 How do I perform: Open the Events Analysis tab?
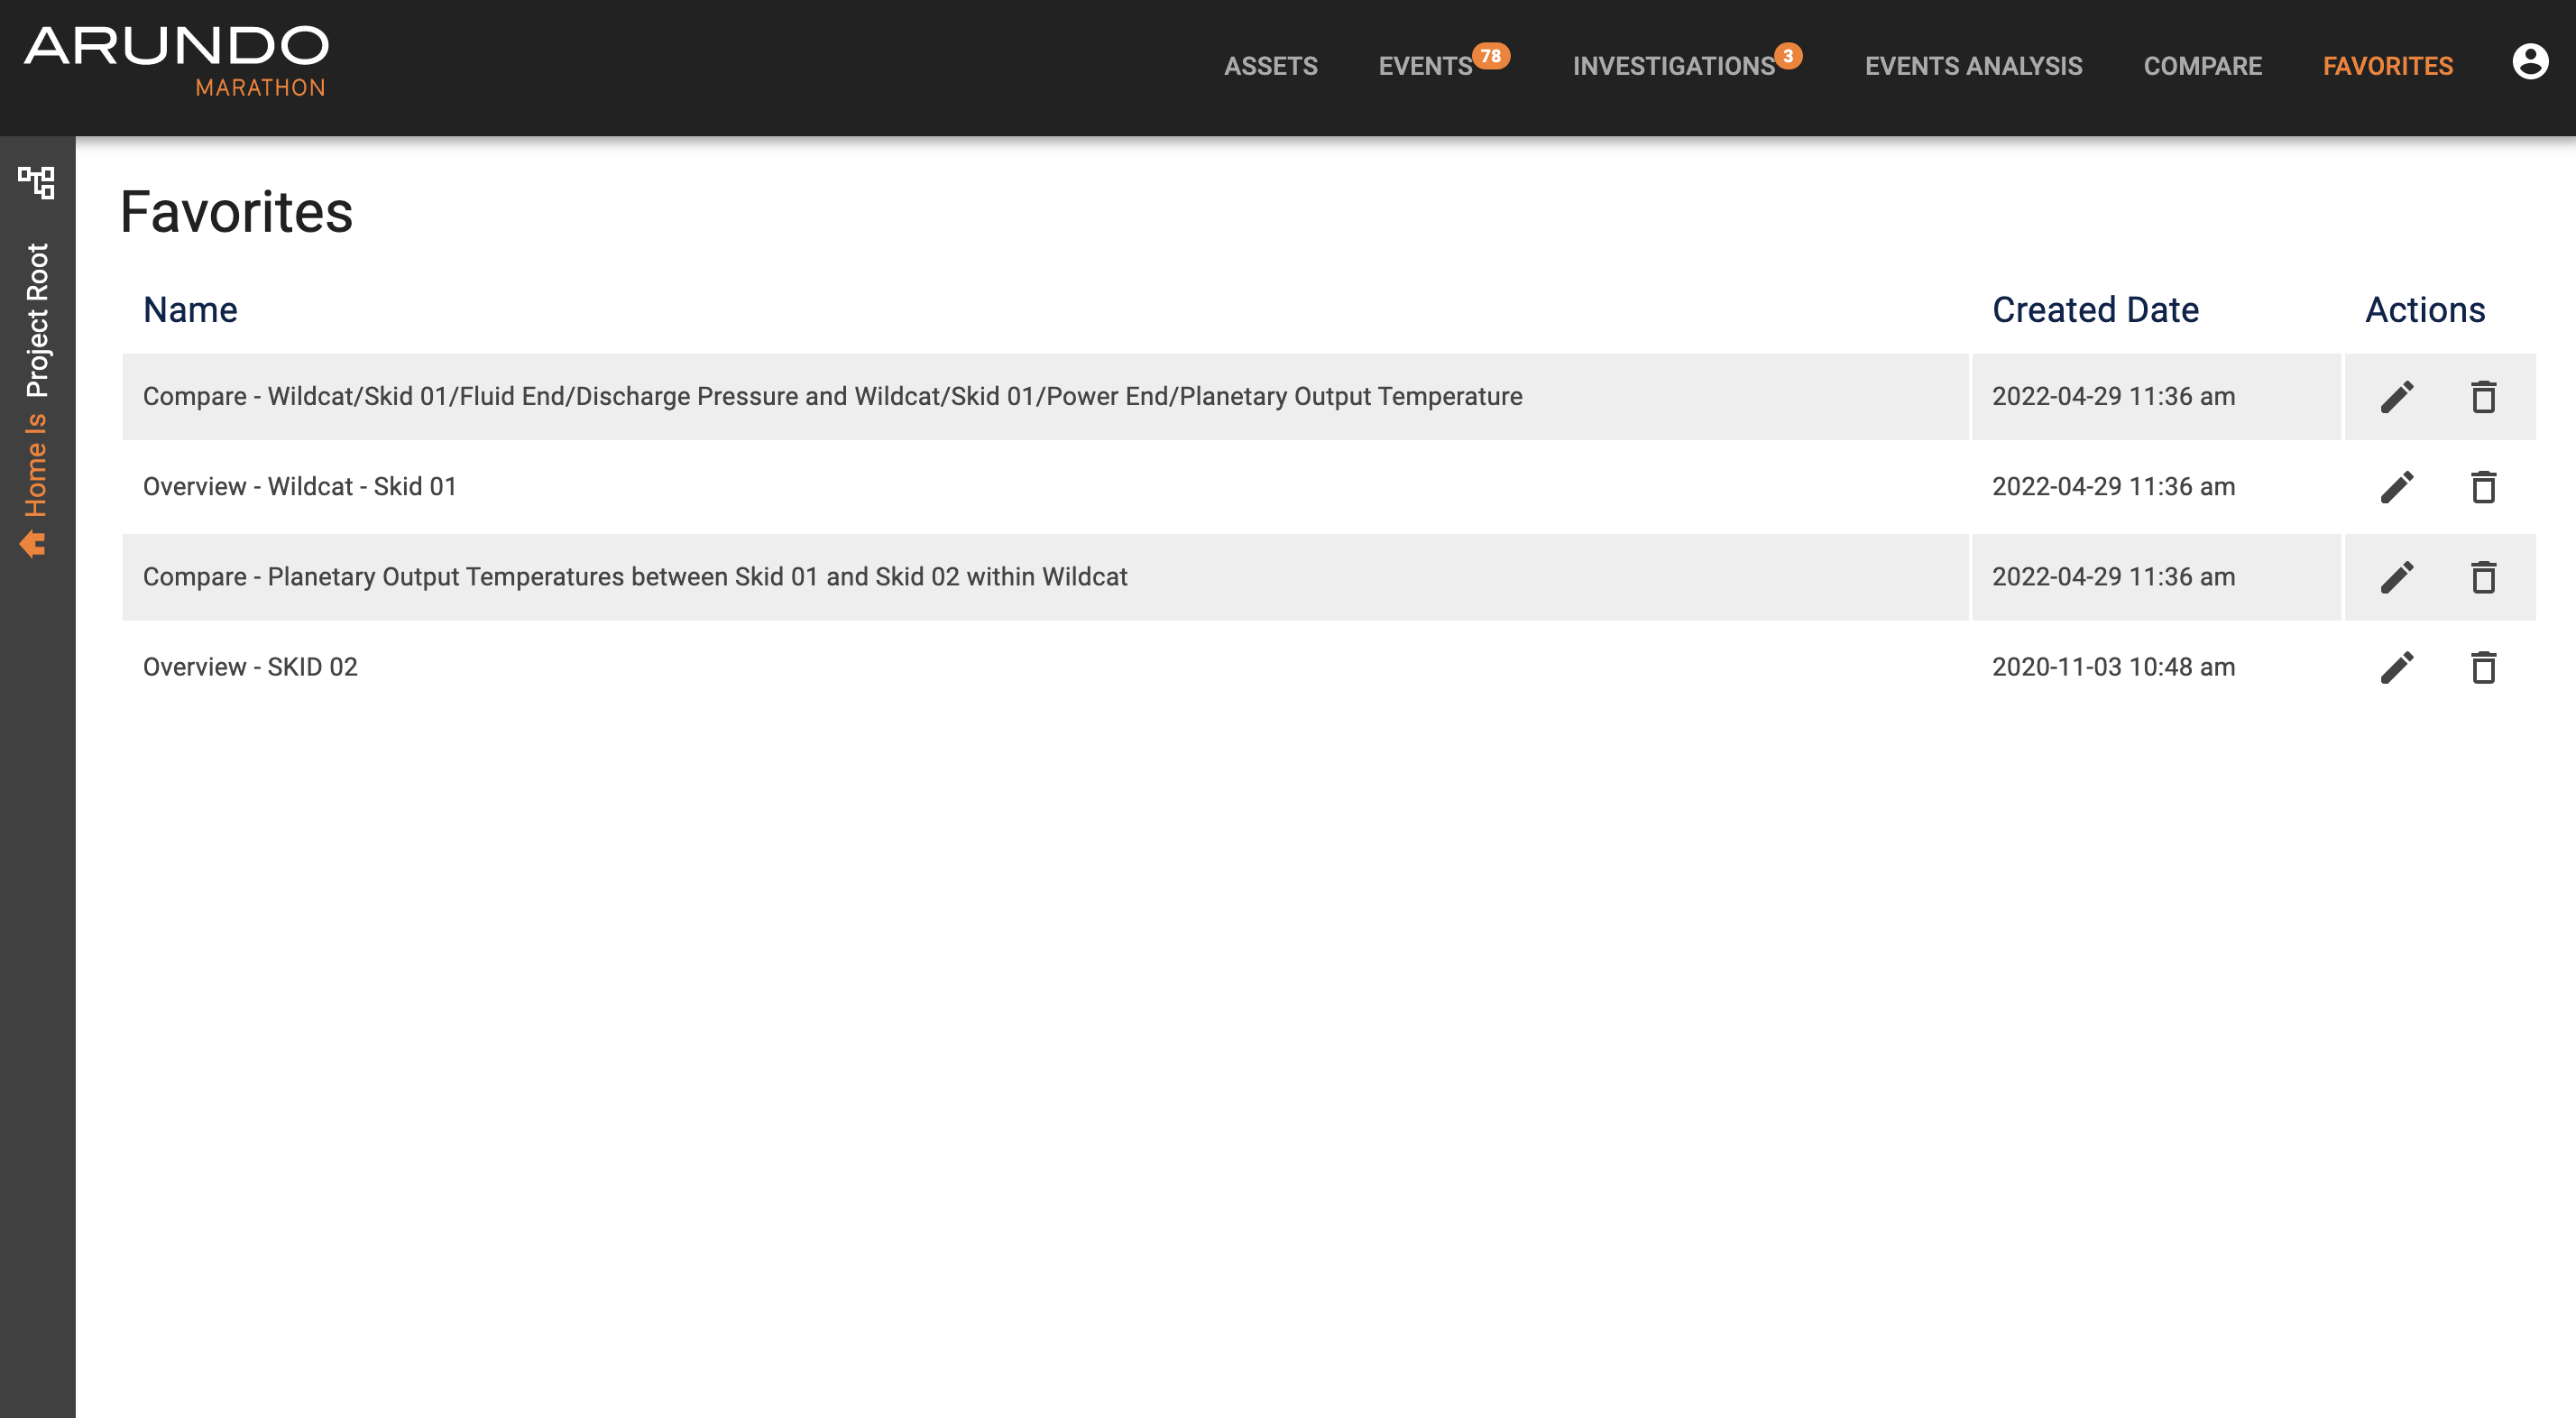point(1973,66)
